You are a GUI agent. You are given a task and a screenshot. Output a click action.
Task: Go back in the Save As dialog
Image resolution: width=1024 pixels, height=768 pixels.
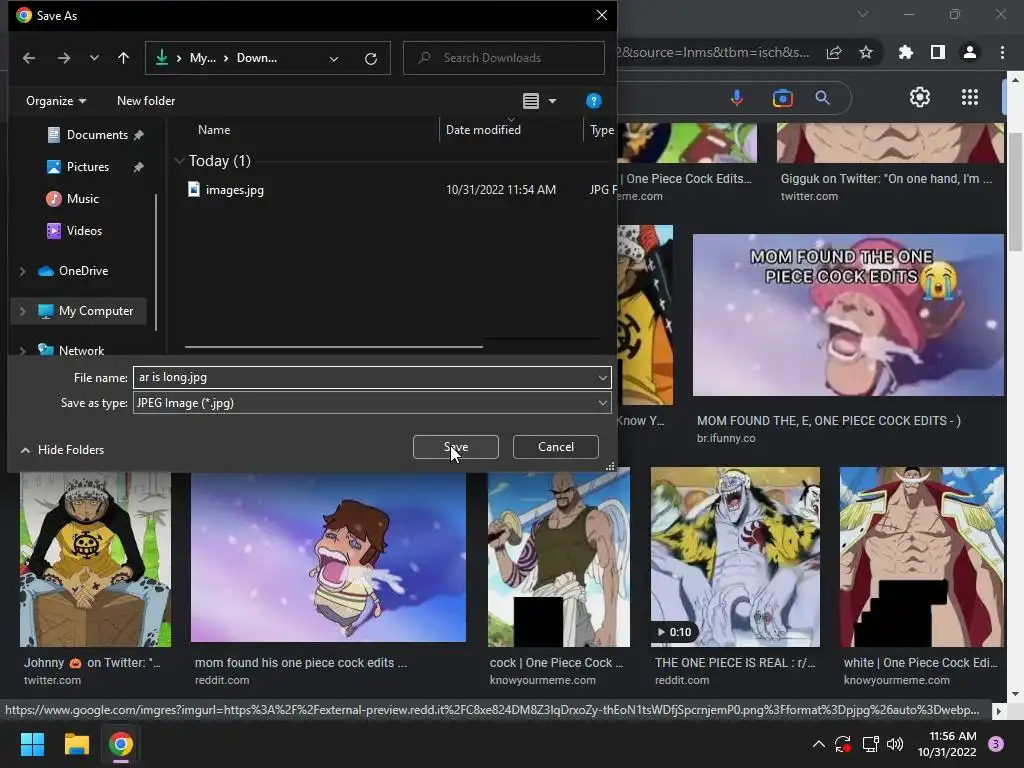point(29,58)
